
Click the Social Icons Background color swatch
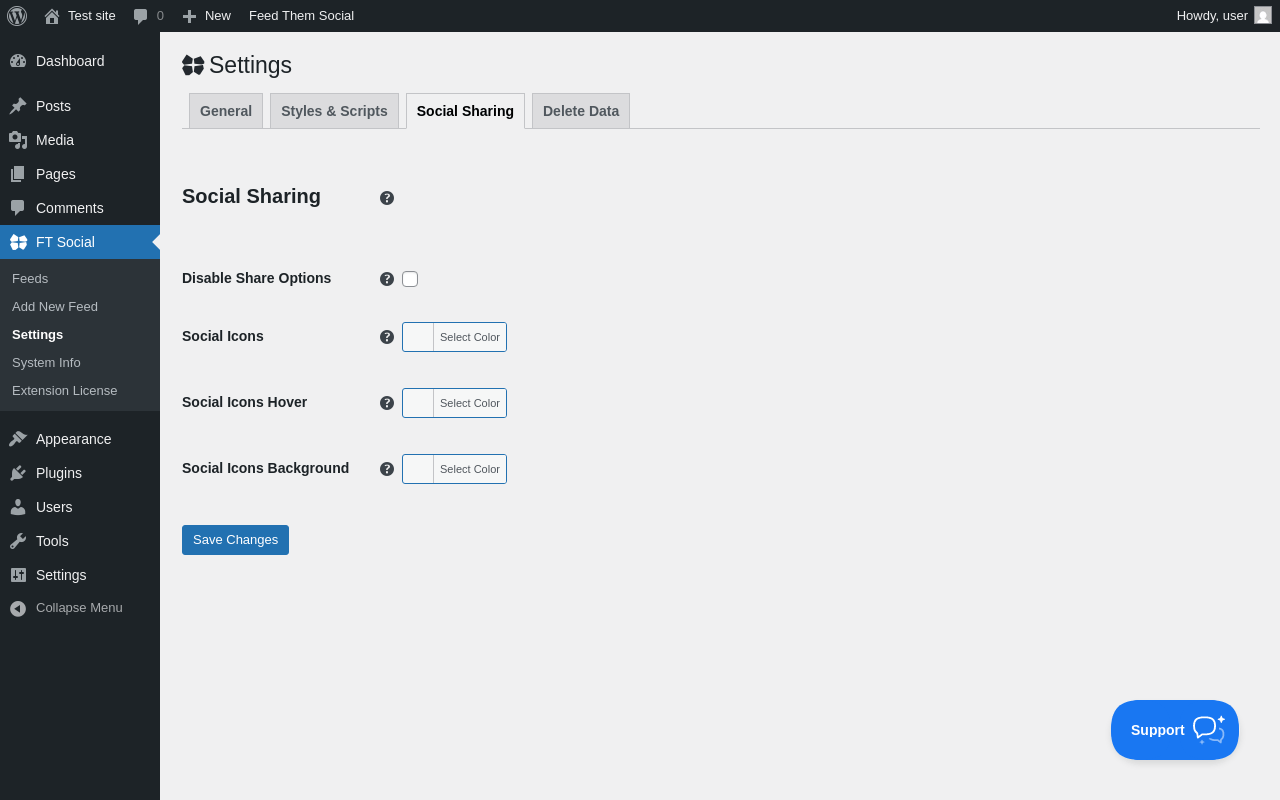point(418,469)
